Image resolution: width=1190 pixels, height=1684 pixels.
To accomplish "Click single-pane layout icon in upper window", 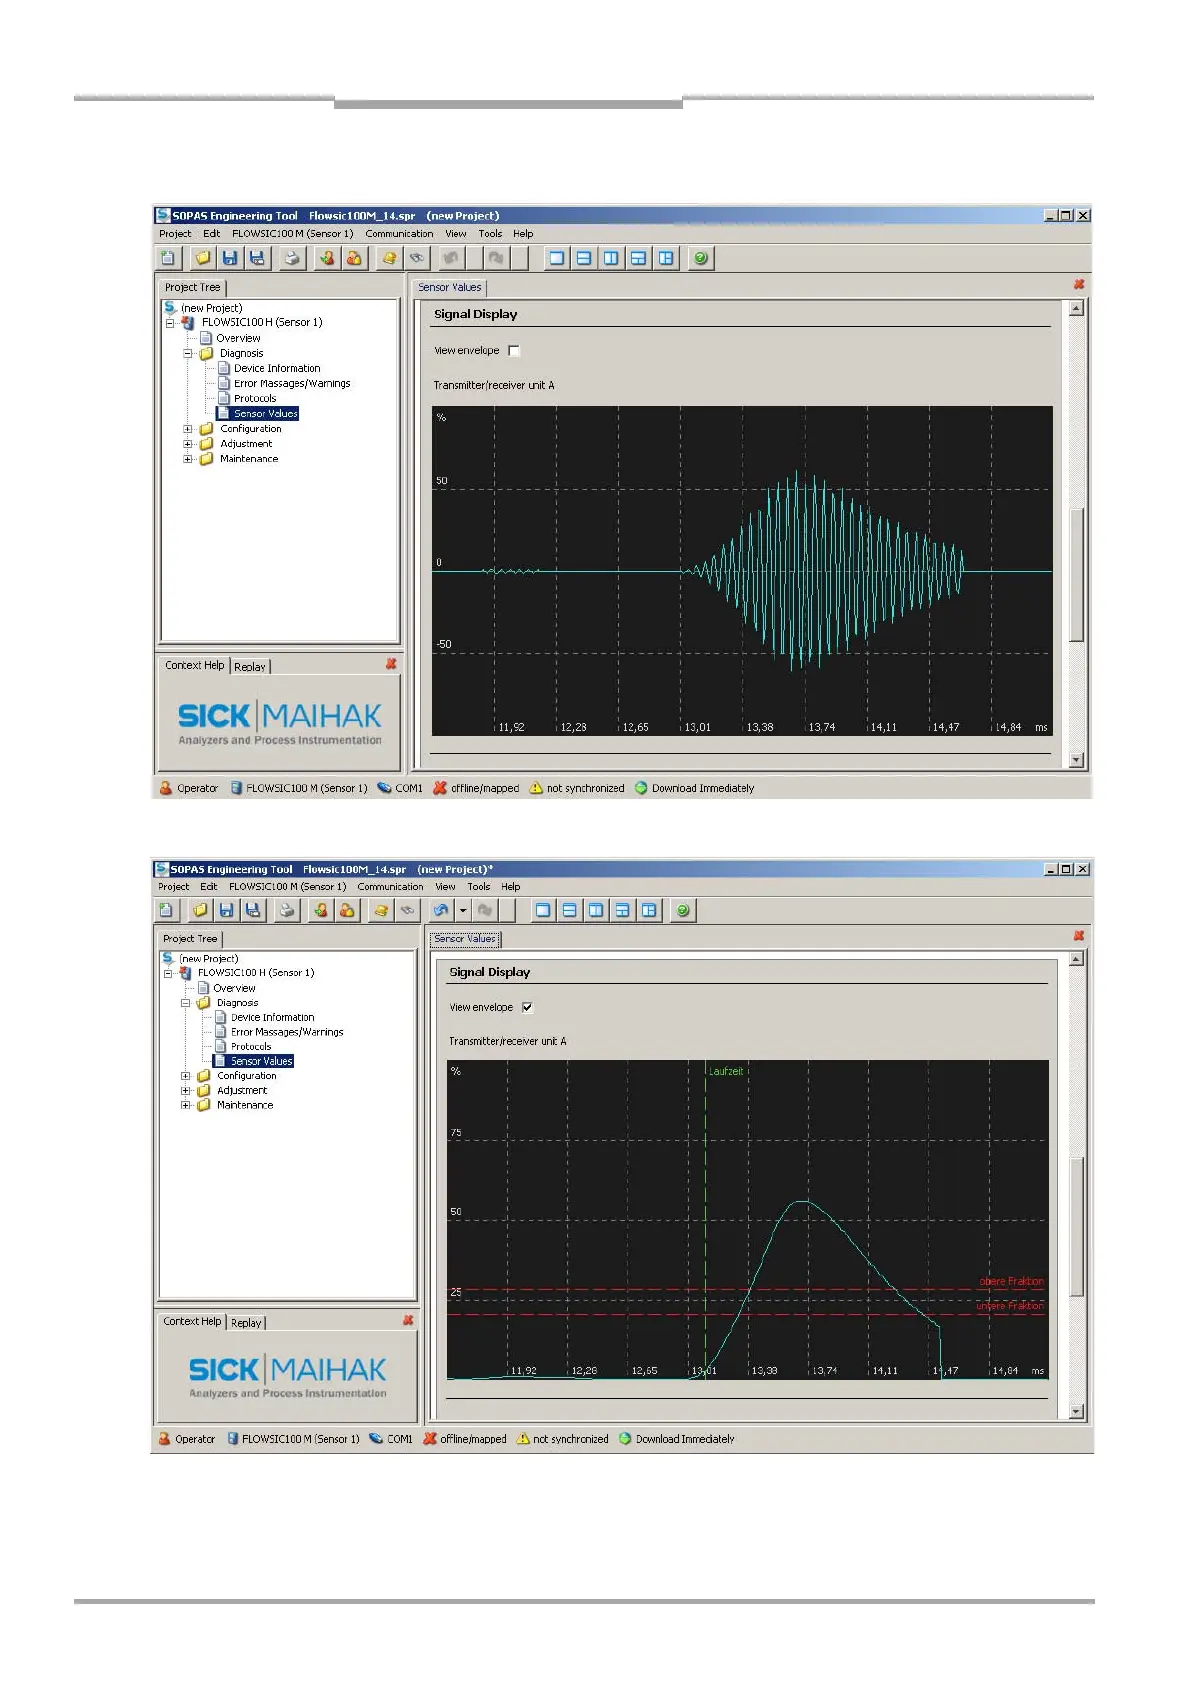I will click(x=557, y=258).
